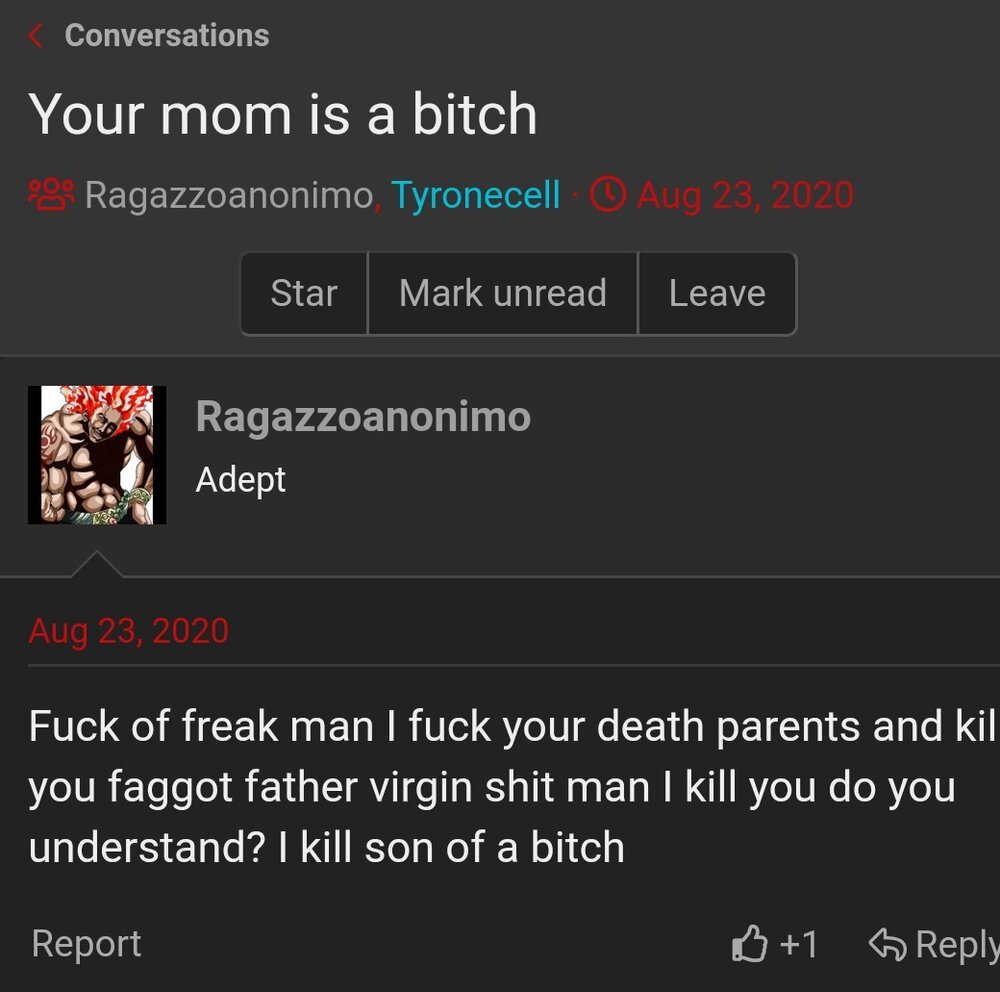The width and height of the screenshot is (1000, 992).
Task: Open the Tyronecell participant profile
Action: pos(475,195)
